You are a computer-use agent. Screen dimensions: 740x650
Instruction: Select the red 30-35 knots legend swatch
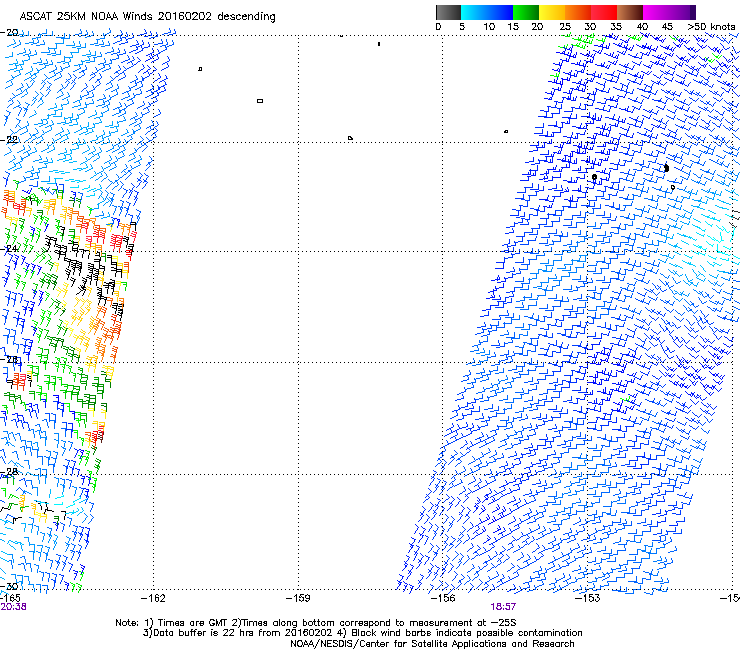click(x=604, y=12)
